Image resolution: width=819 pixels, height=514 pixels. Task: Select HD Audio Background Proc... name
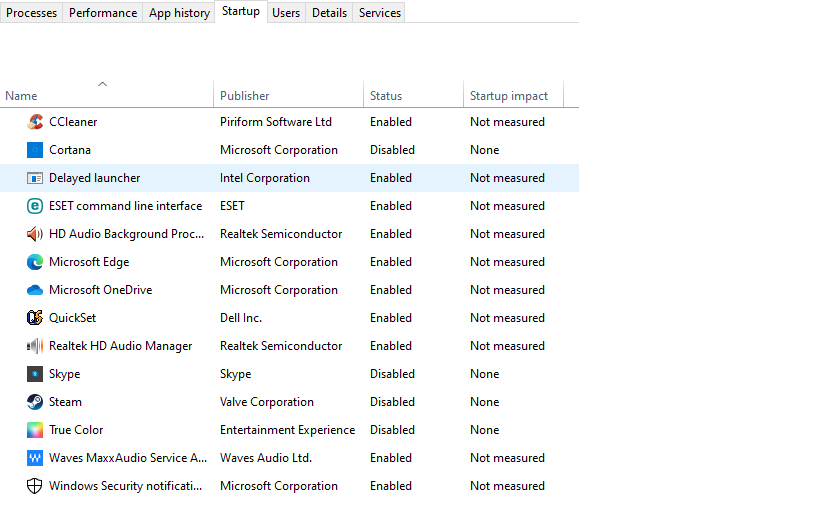[x=126, y=234]
